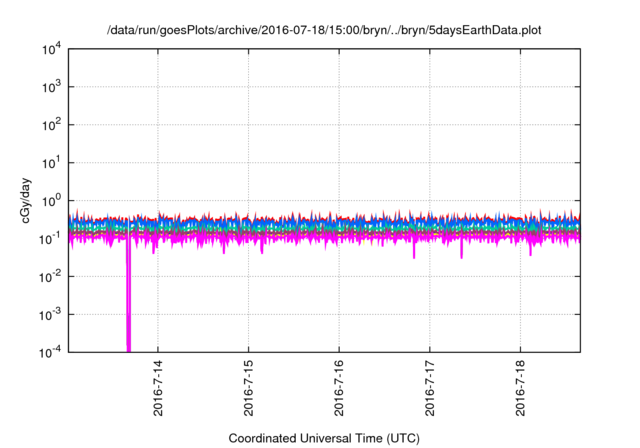Viewport: 640px width, 448px height.
Task: Select the 2016-7-15 x-axis date label
Action: coord(249,388)
